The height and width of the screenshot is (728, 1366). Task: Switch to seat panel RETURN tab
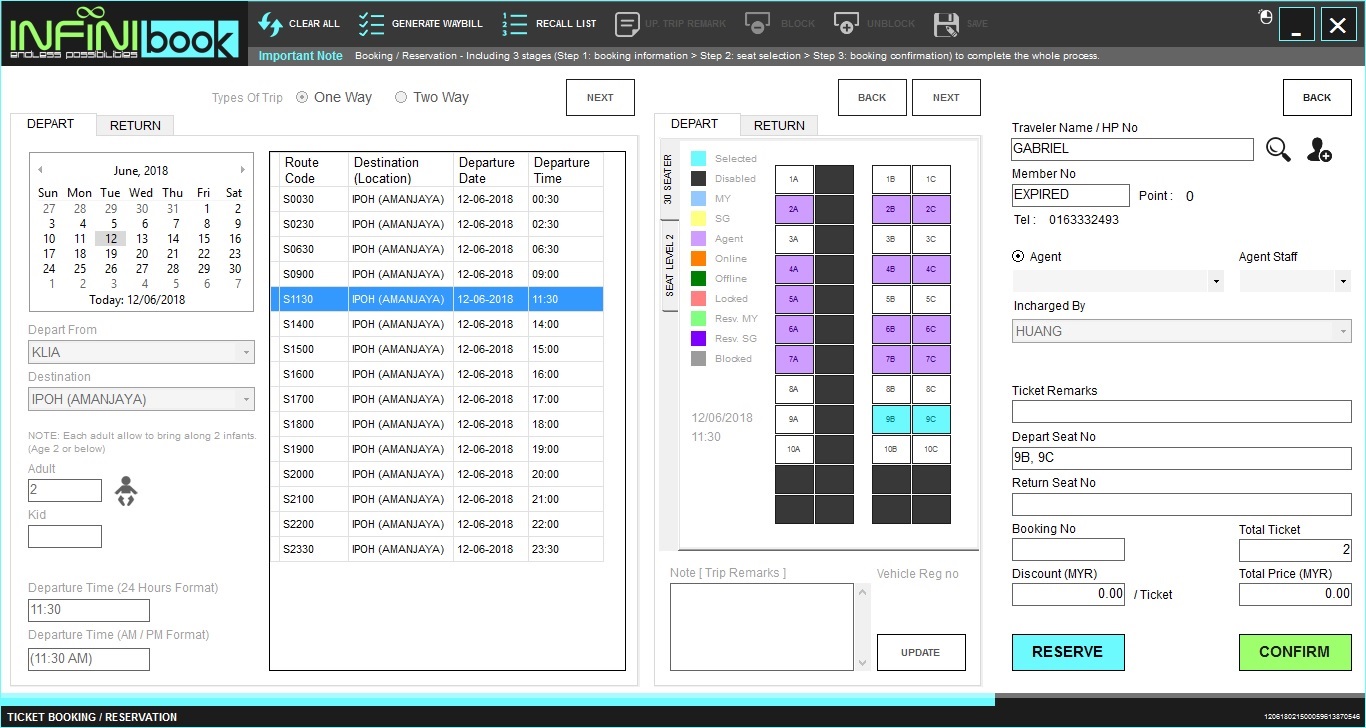tap(779, 125)
